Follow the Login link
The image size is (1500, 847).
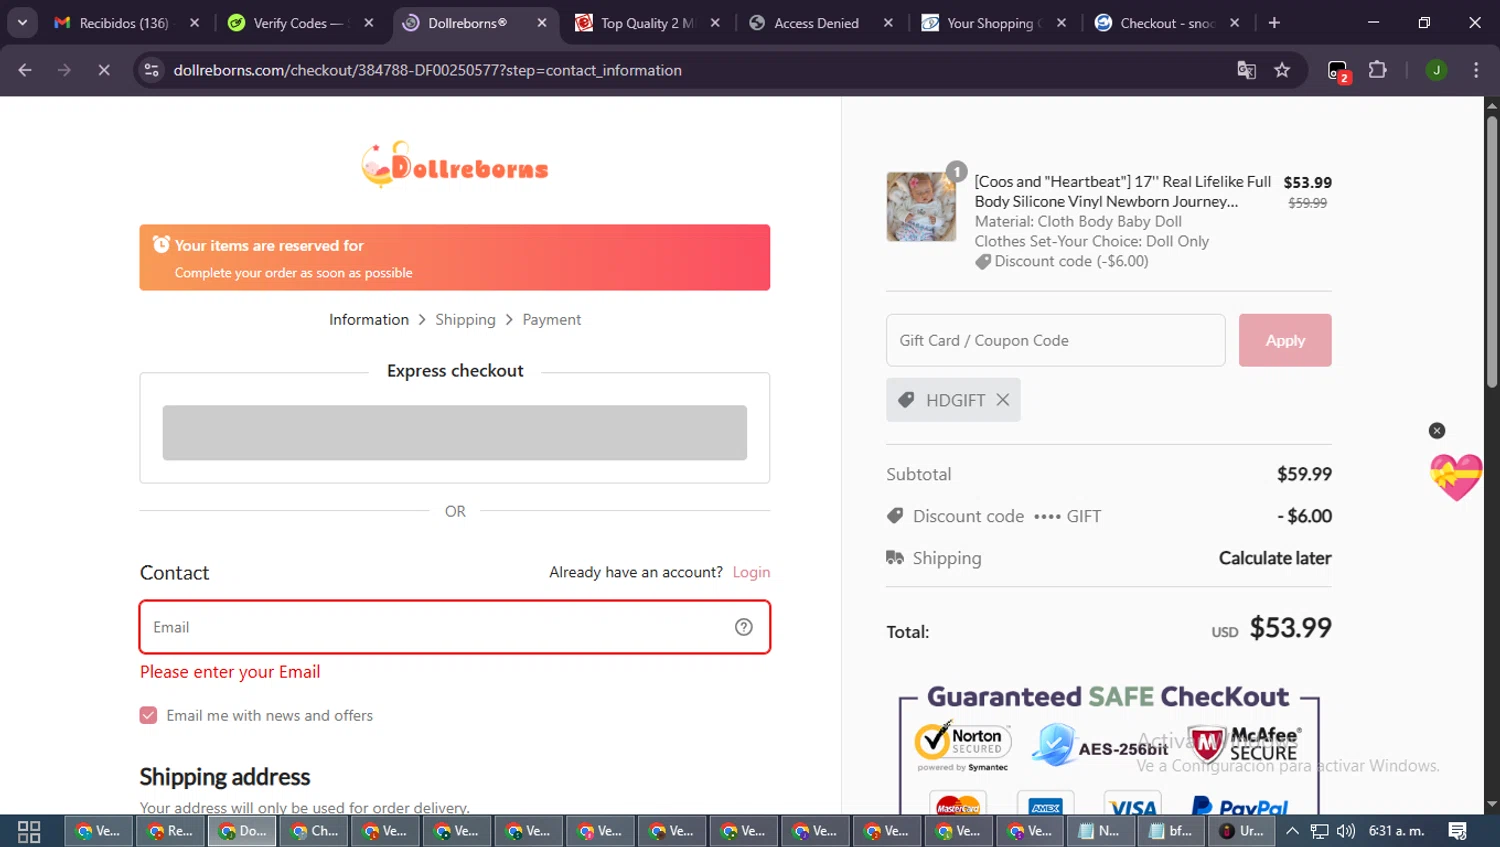751,572
